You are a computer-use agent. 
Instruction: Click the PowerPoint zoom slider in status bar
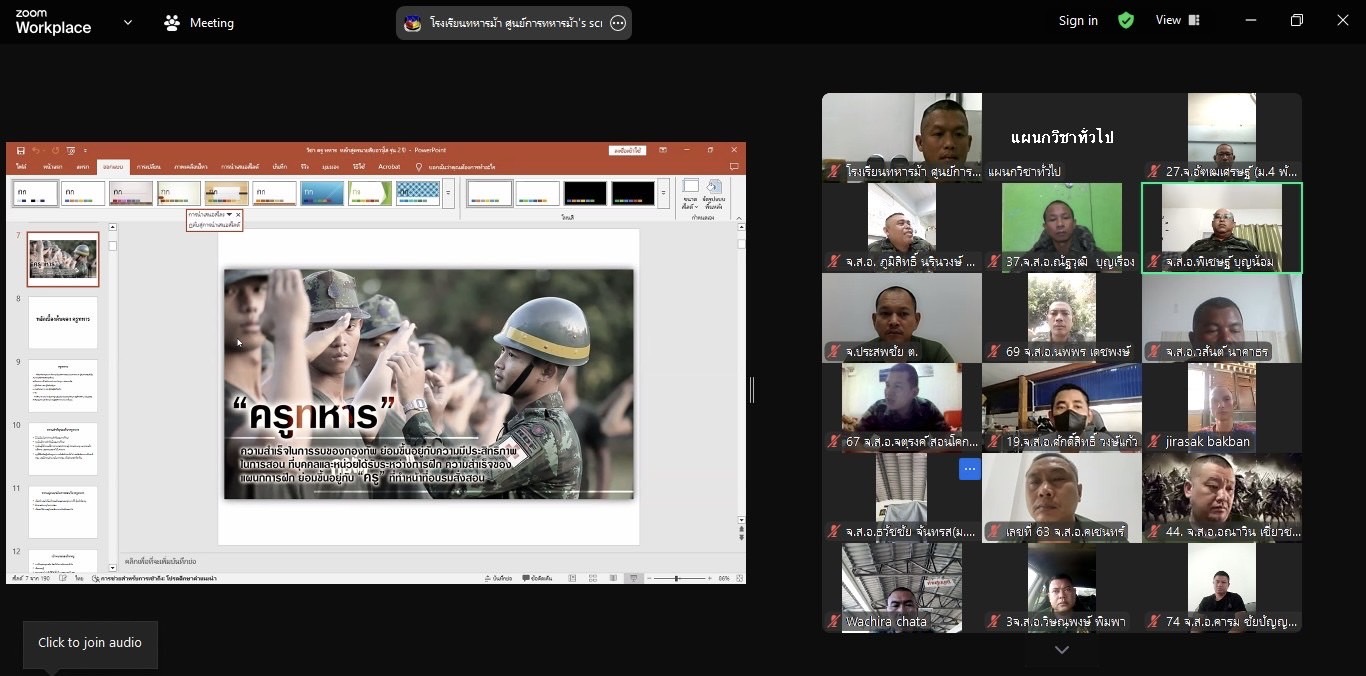pos(677,578)
